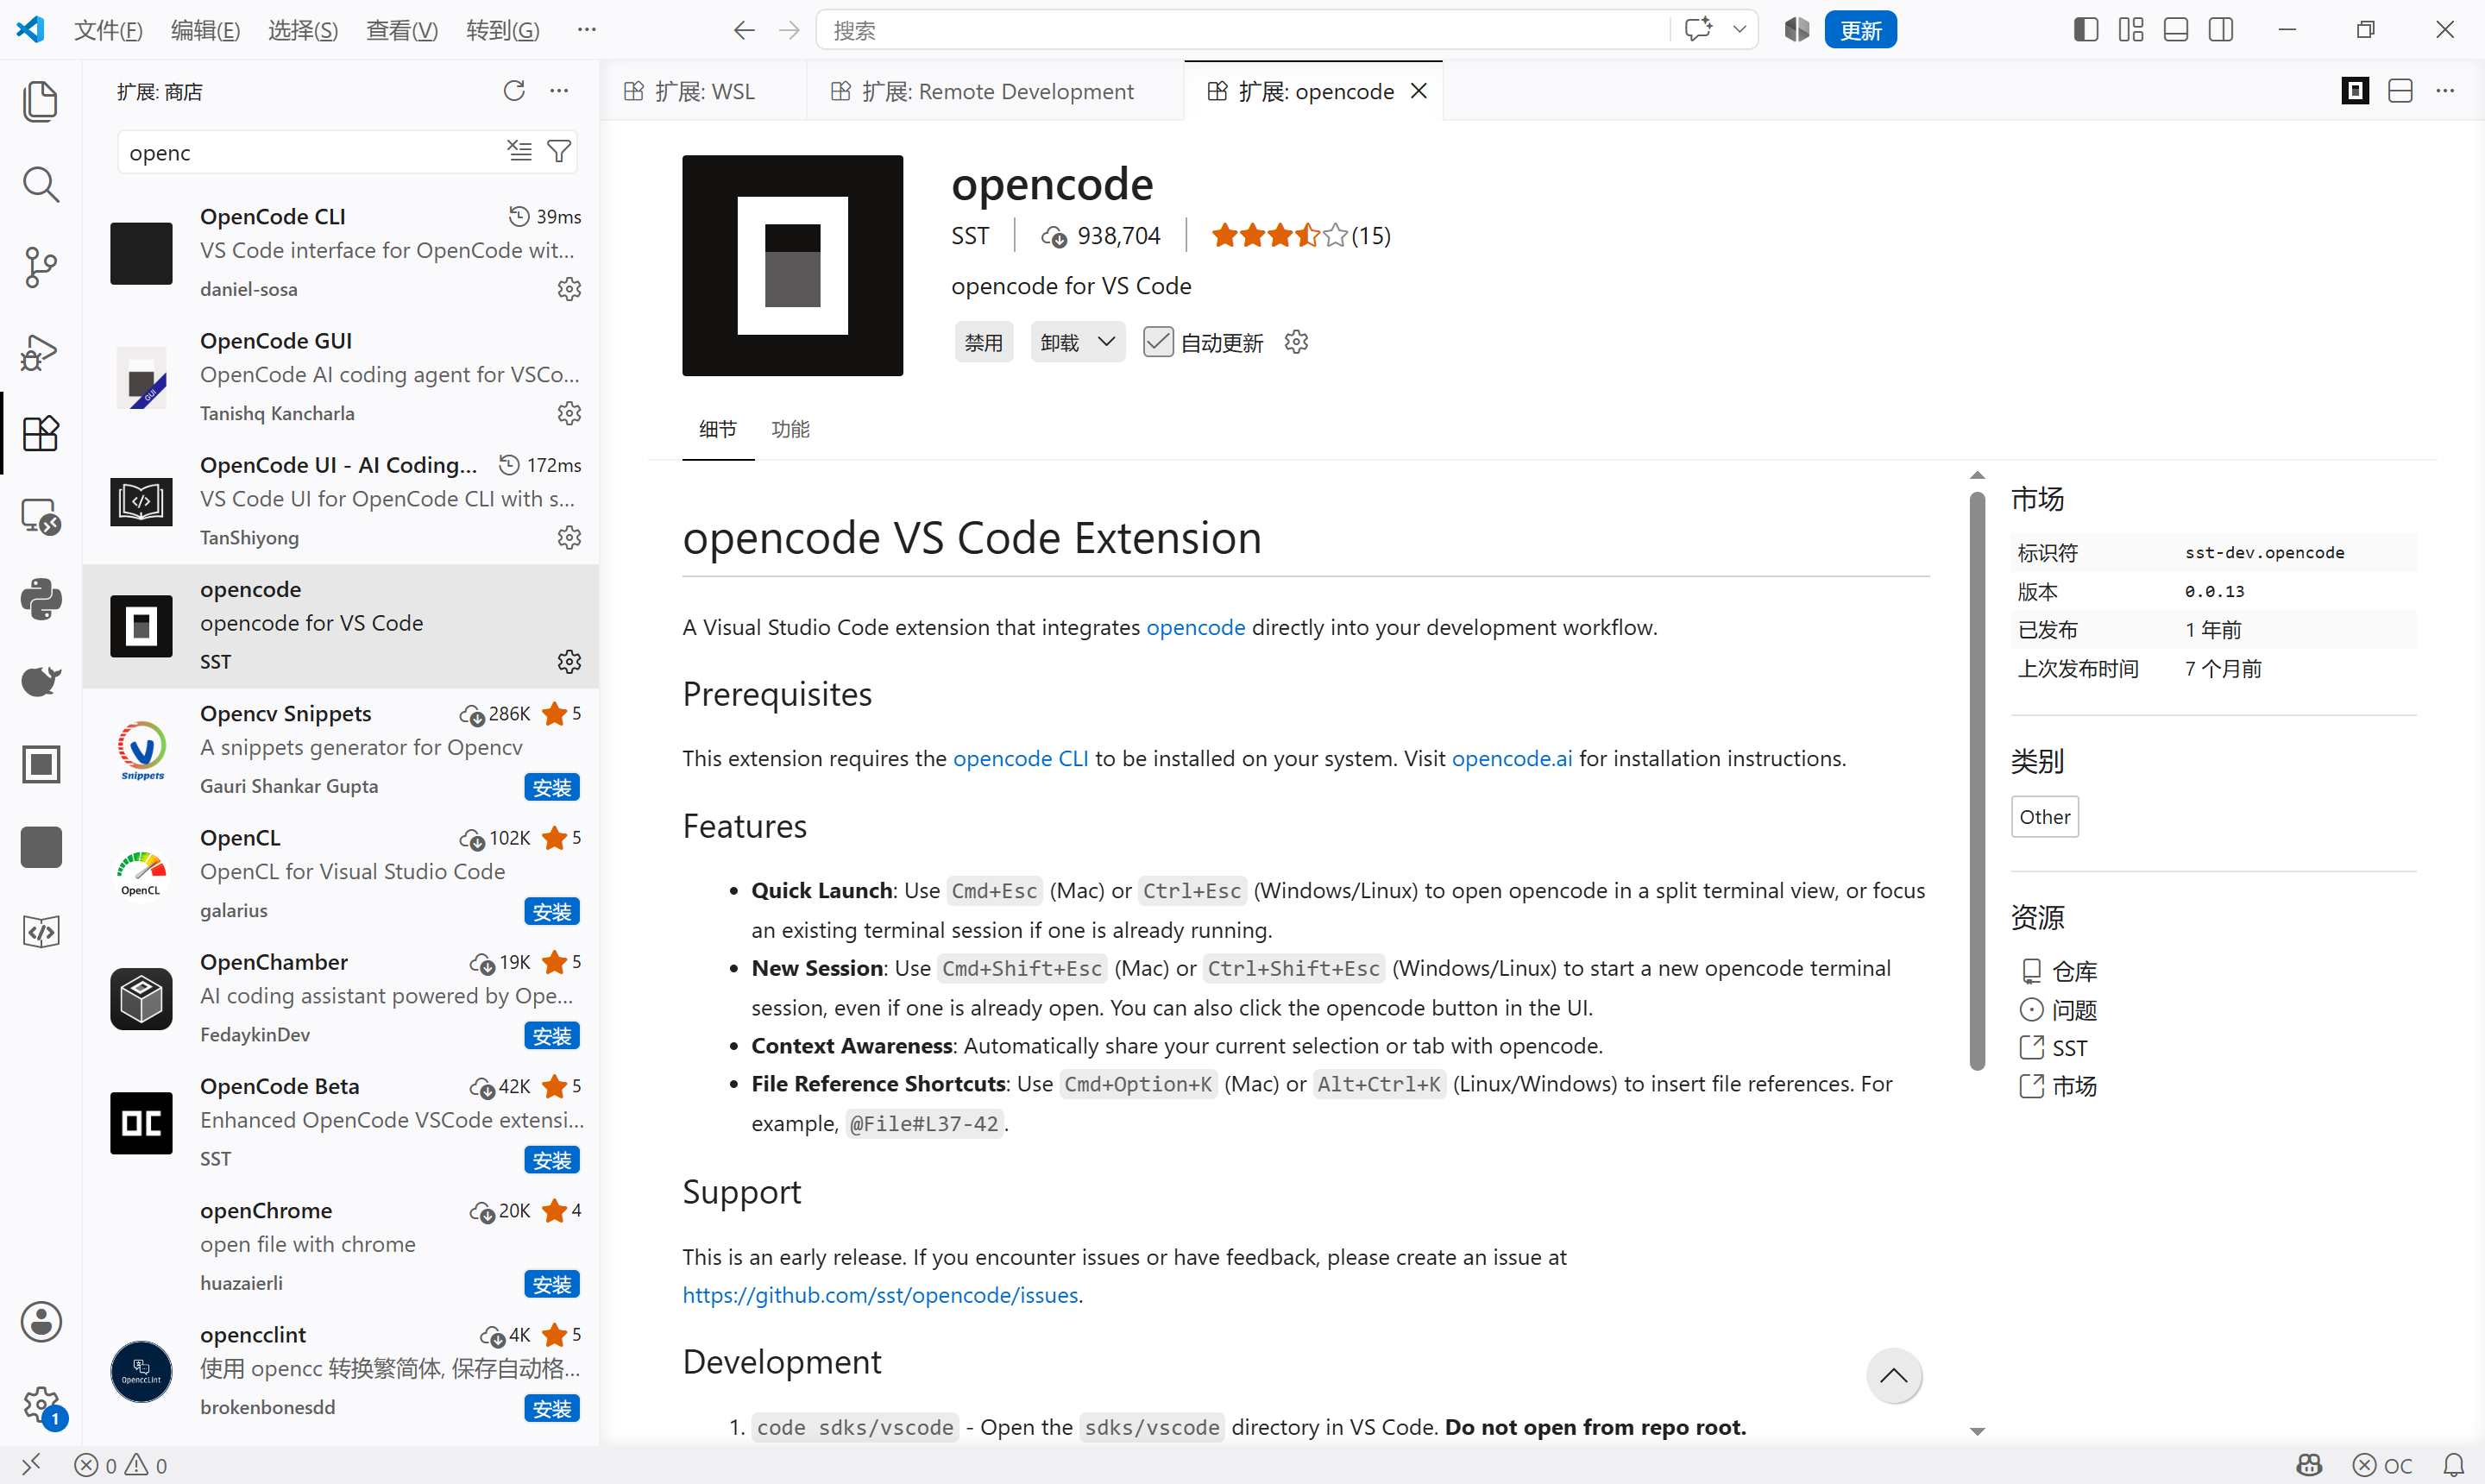Open manage gear for OpenCode UI

[x=569, y=537]
